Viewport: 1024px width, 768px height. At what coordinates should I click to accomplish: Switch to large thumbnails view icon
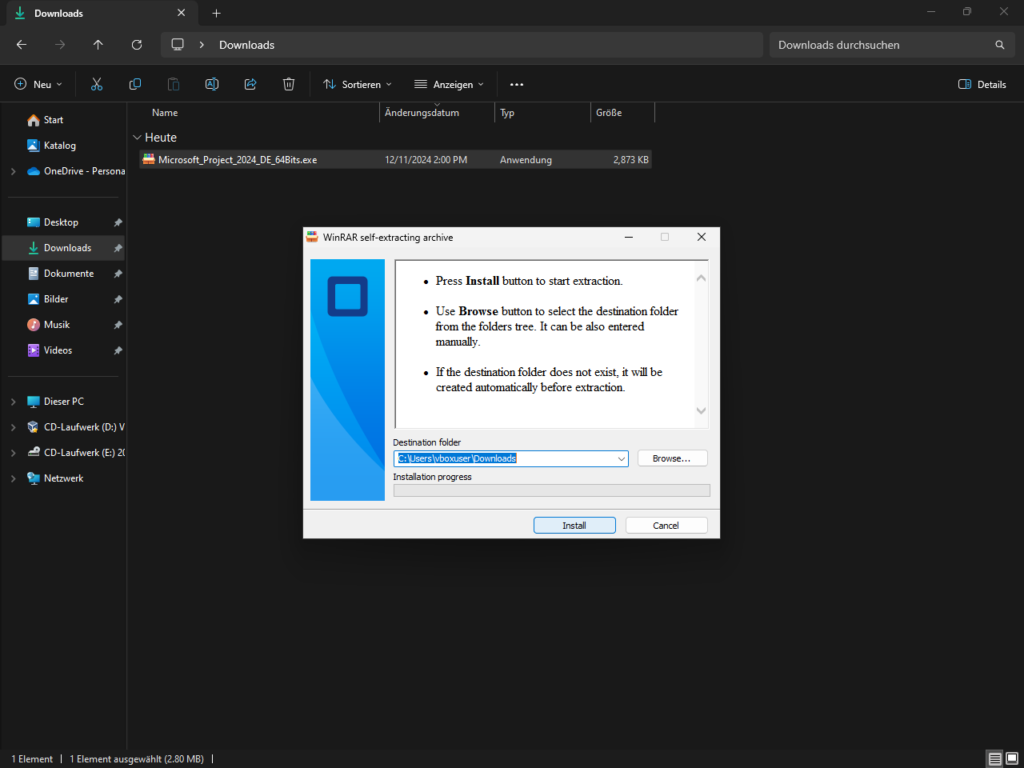point(1012,759)
